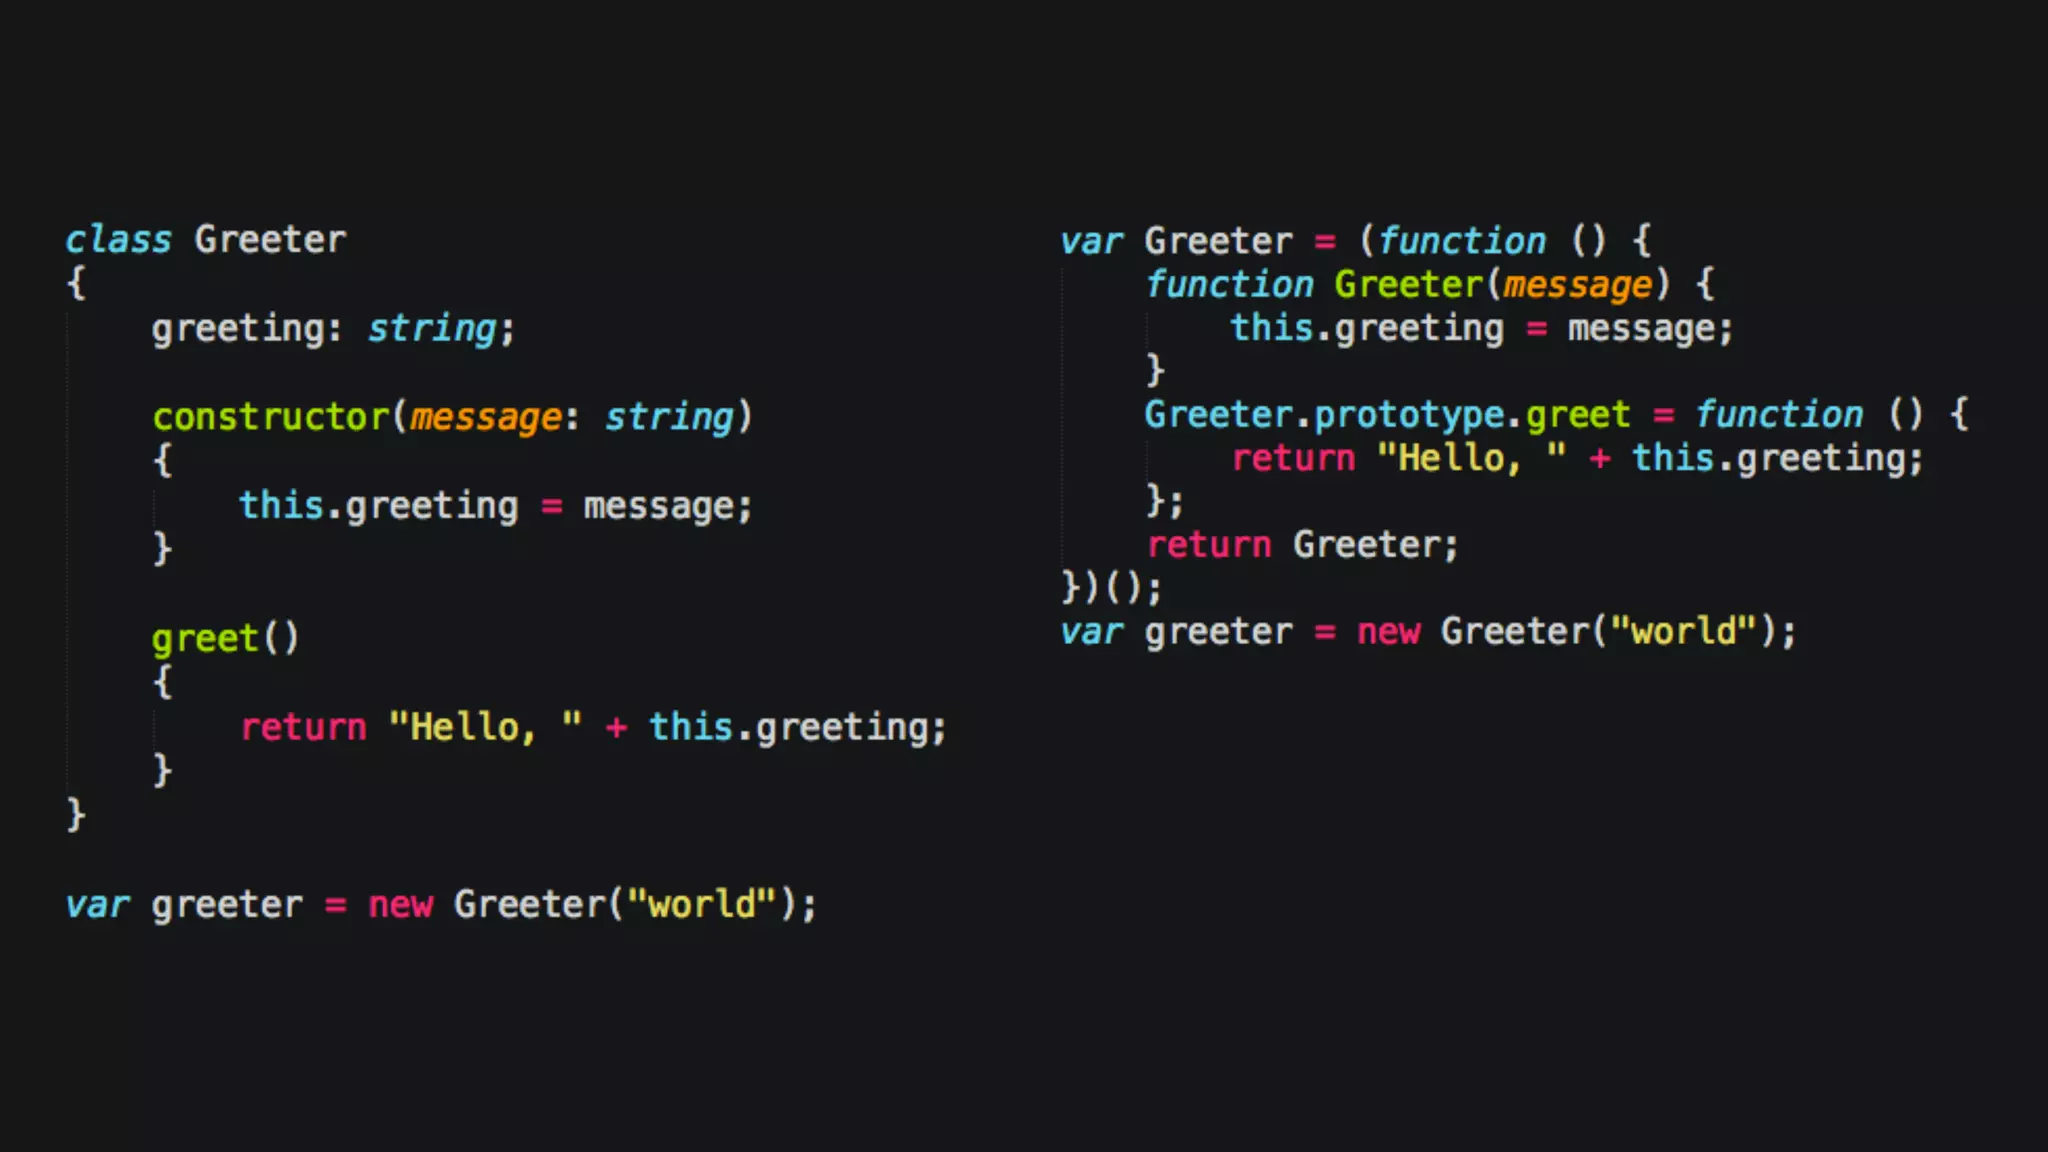Click the string type in constructor parameter

[x=669, y=417]
